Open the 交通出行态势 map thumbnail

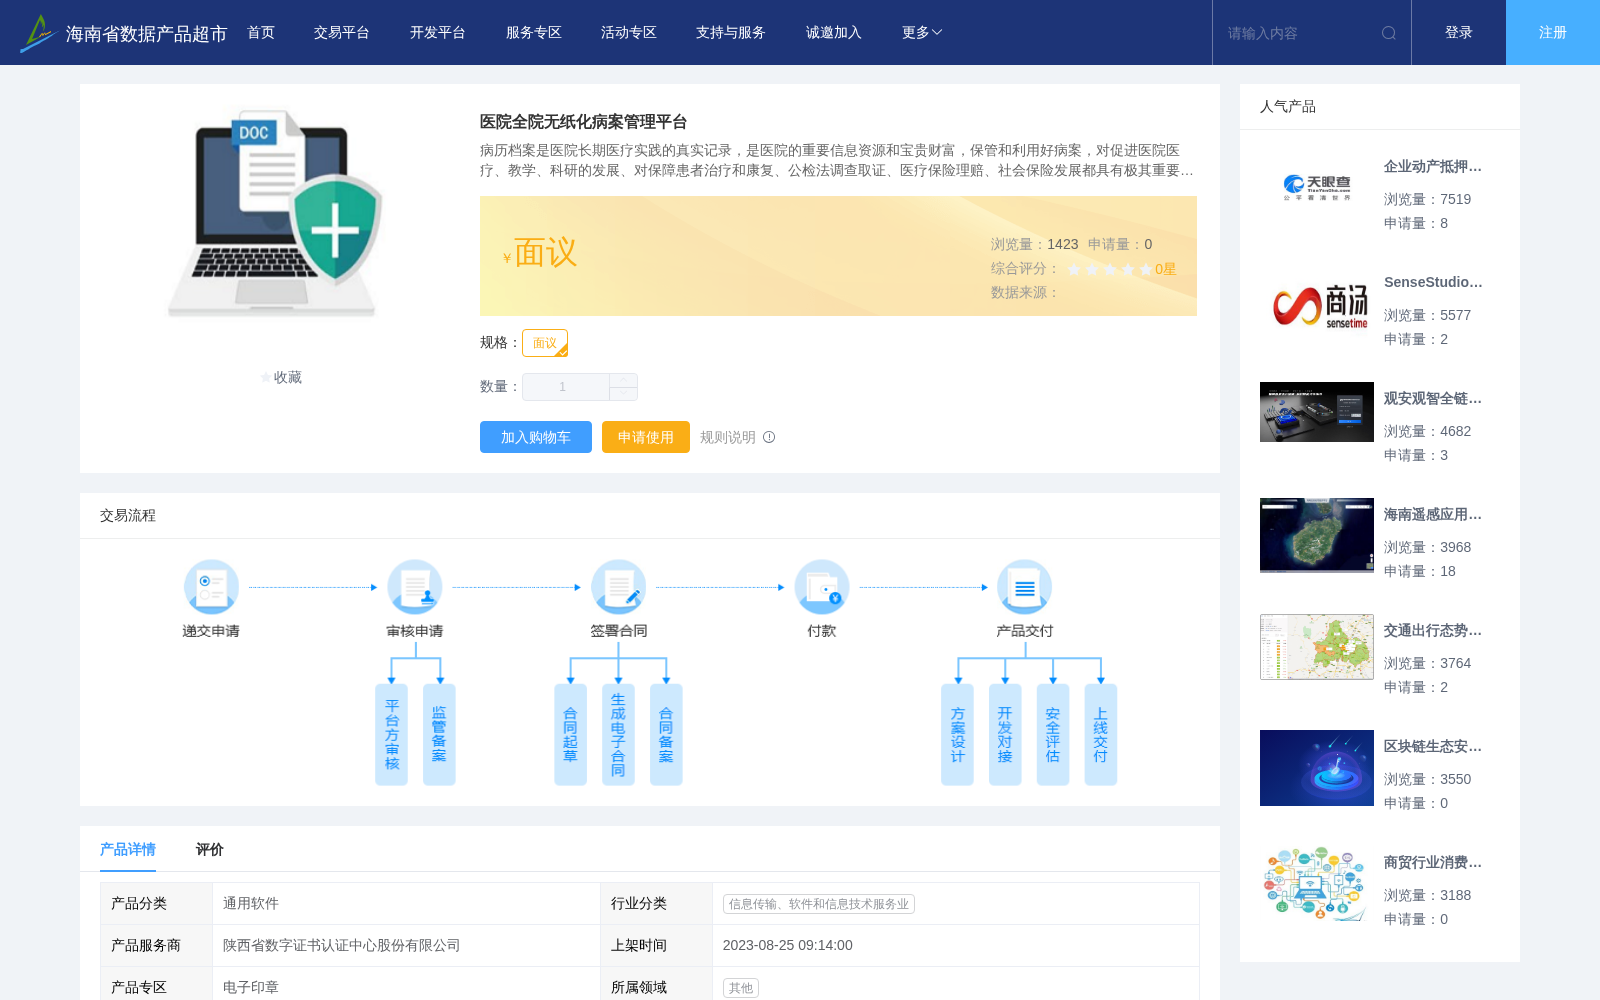coord(1317,647)
